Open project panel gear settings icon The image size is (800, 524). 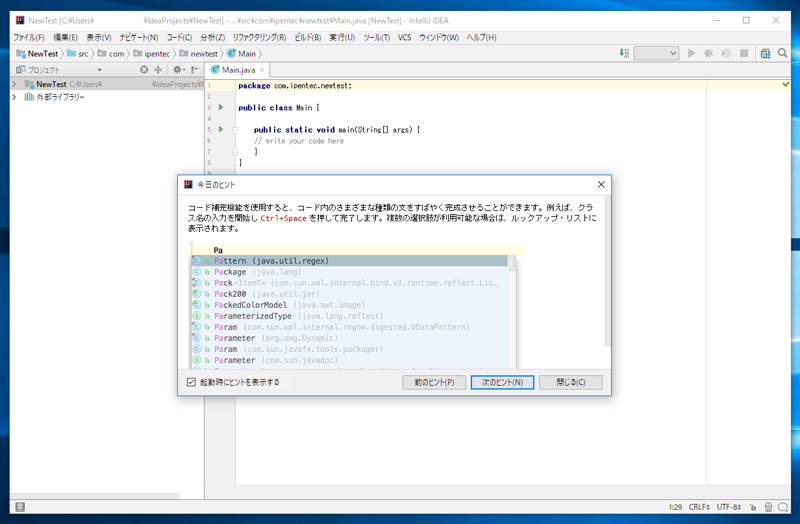click(x=178, y=69)
